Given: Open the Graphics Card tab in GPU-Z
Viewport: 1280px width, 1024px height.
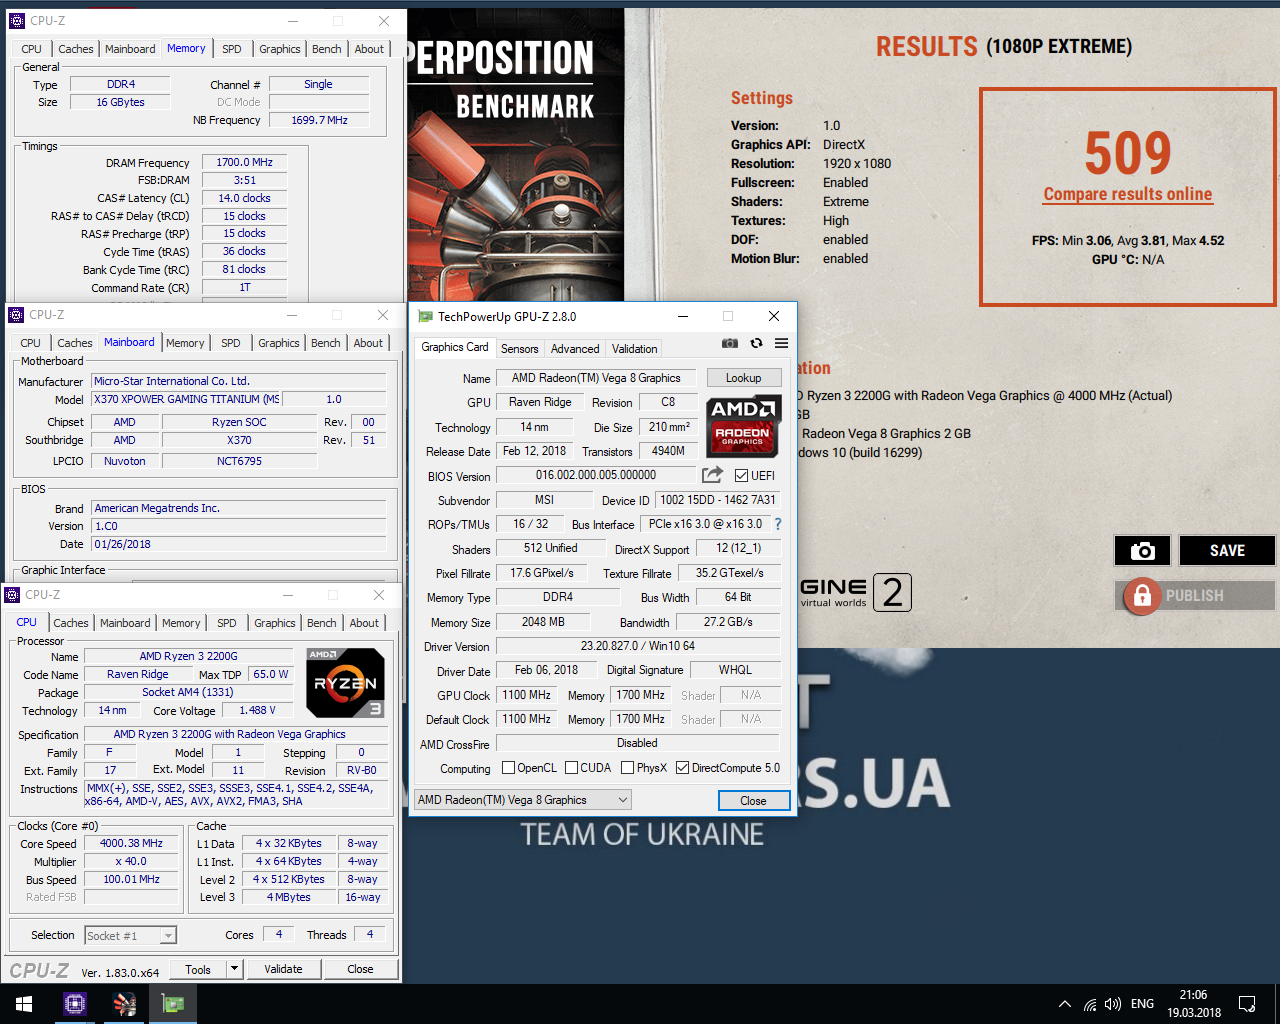Looking at the screenshot, I should coord(455,347).
